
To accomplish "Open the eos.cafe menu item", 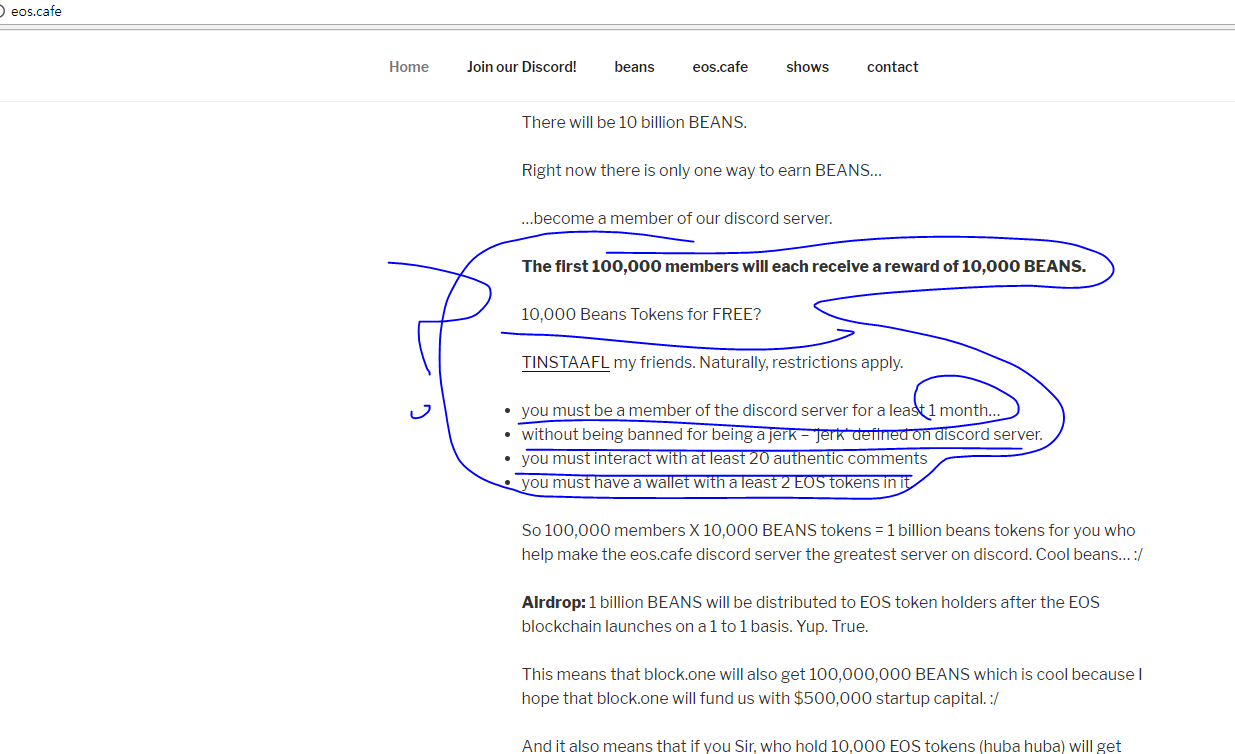I will click(x=720, y=67).
